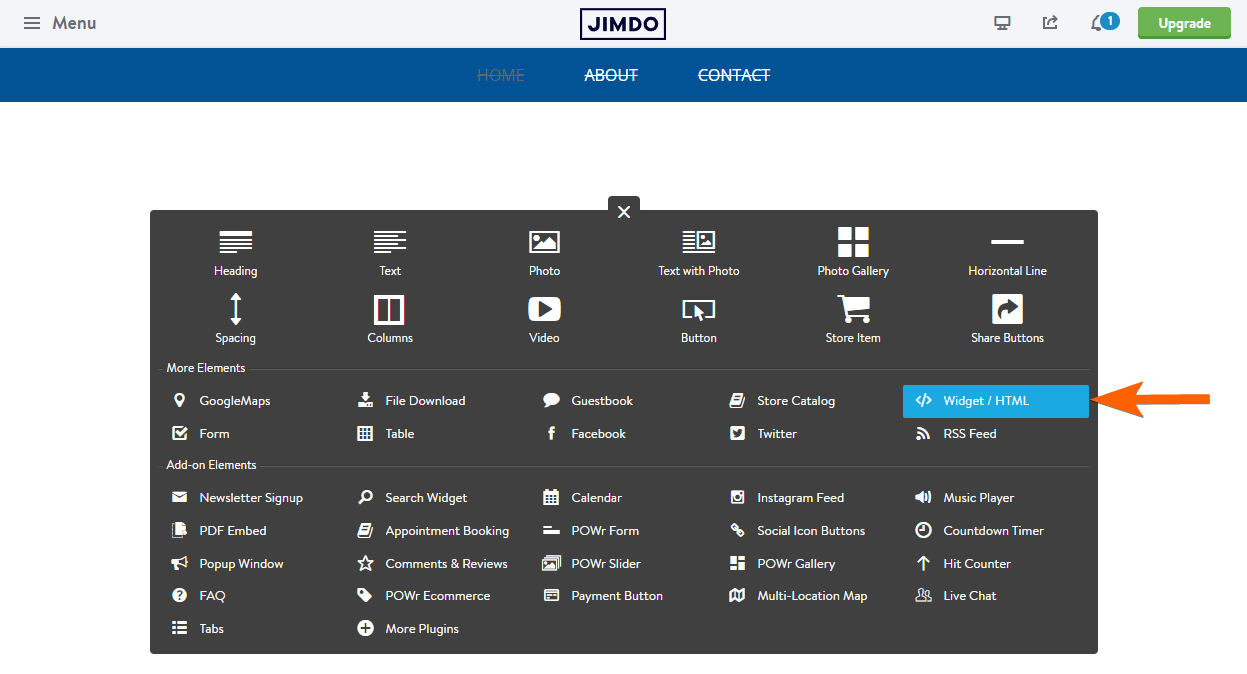Screen dimensions: 1247x674
Task: Insert a Button element
Action: point(699,319)
